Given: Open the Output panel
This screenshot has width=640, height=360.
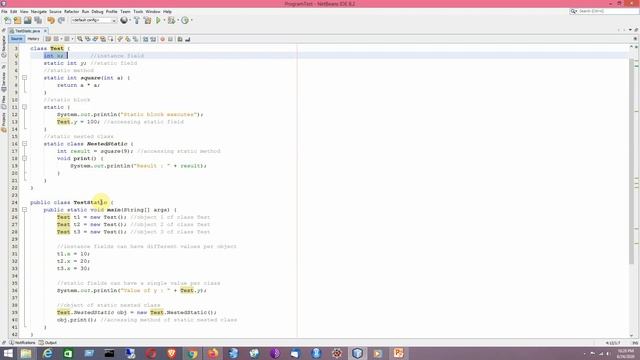Looking at the screenshot, I should [x=48, y=343].
